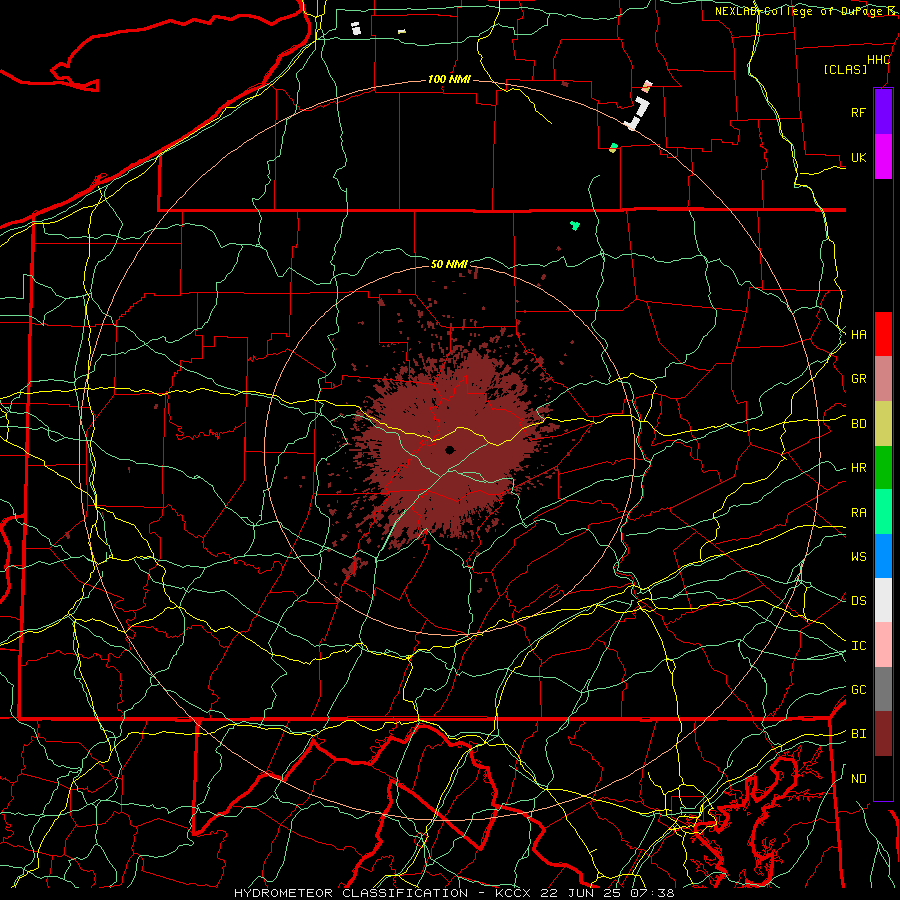Select the yellow BD big drops swatch
900x900 pixels.
tap(883, 424)
